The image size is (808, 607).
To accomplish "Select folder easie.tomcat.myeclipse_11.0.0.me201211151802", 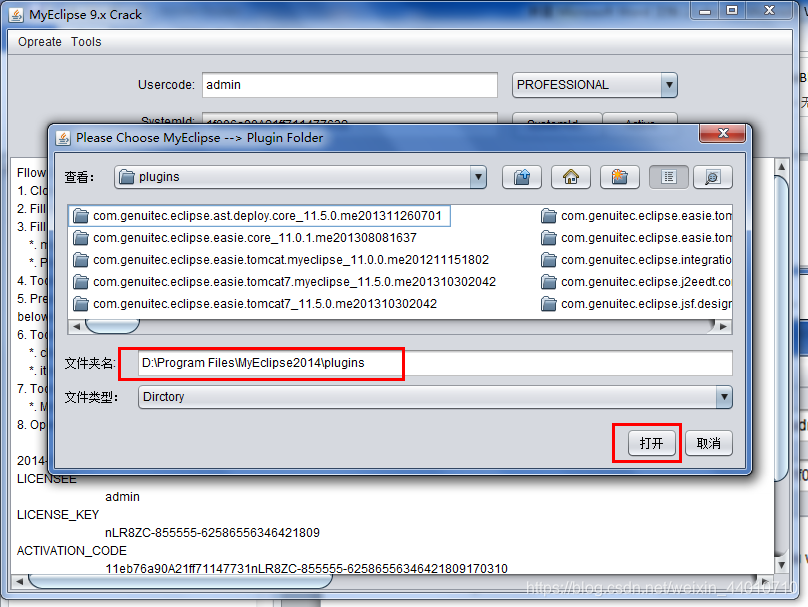I will [280, 260].
